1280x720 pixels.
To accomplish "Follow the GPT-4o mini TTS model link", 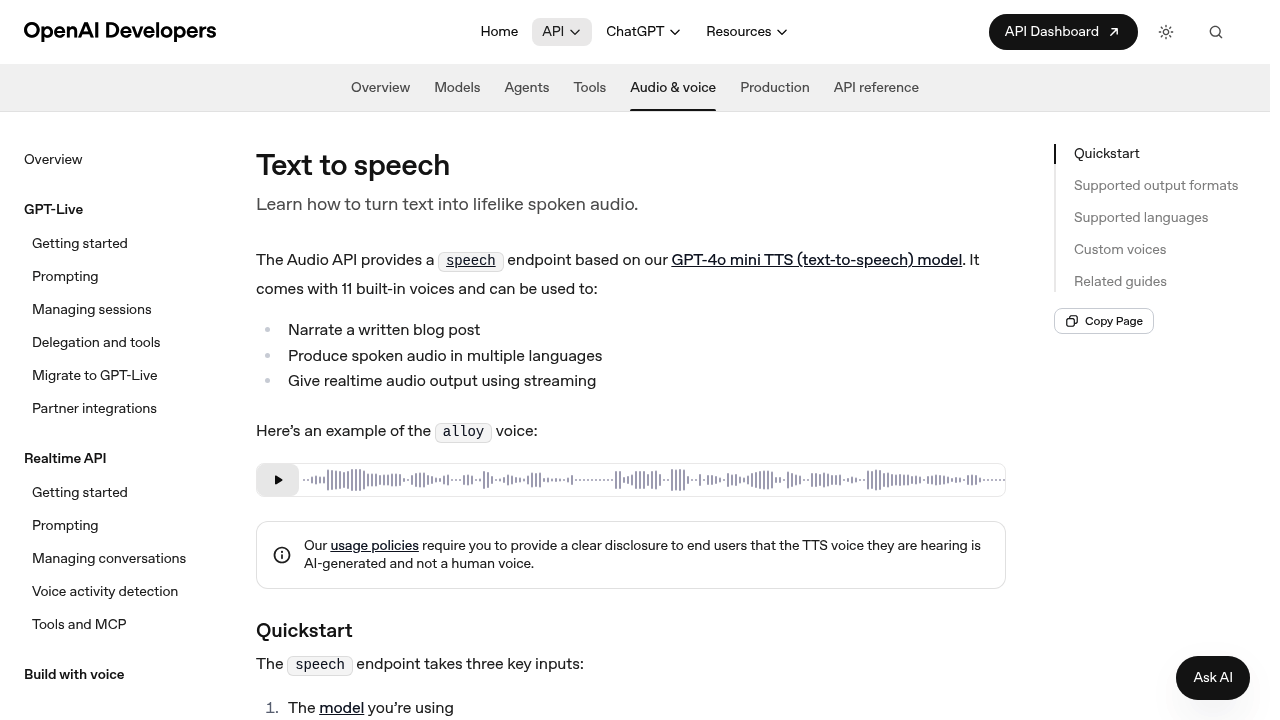I will (x=817, y=260).
